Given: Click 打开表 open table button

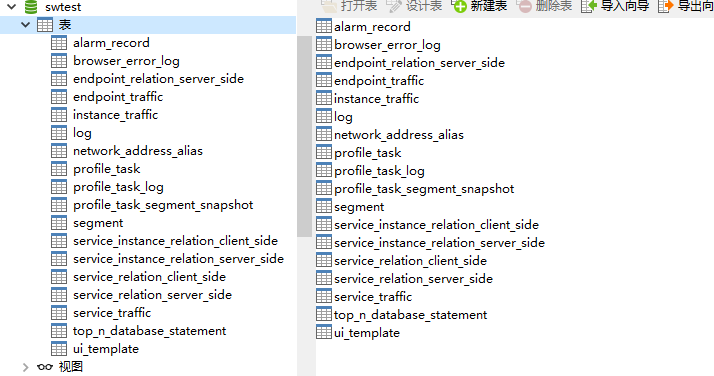Looking at the screenshot, I should pyautogui.click(x=349, y=6).
